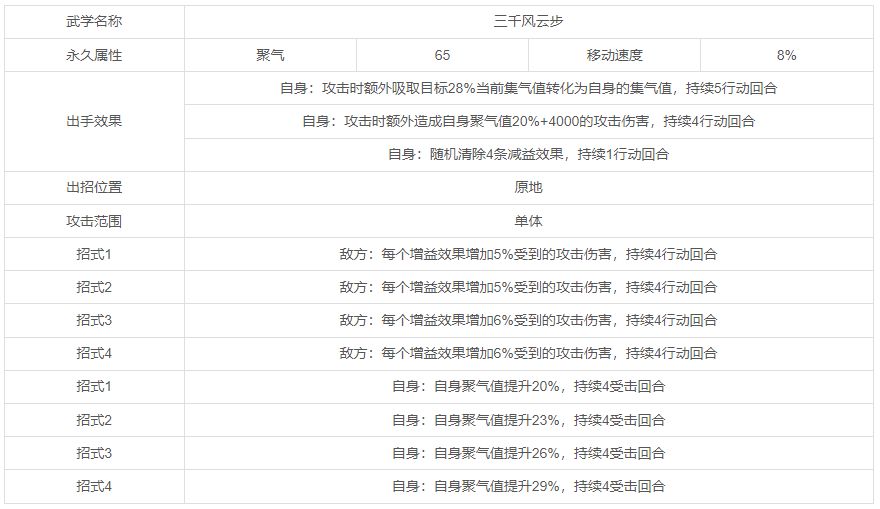Click the 出手效果 row label
The width and height of the screenshot is (880, 509).
click(94, 121)
